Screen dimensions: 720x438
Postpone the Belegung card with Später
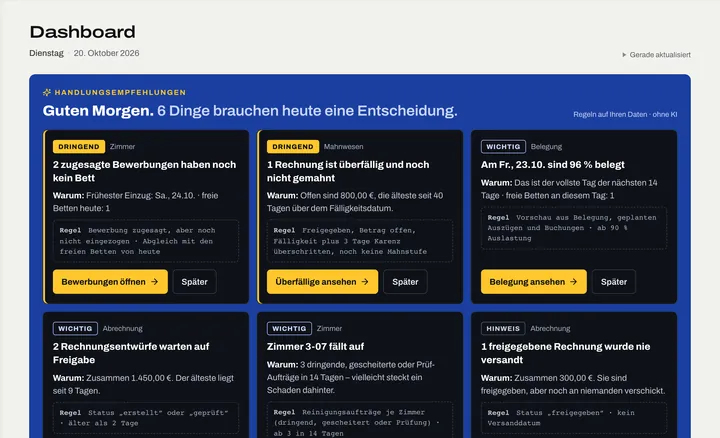613,281
